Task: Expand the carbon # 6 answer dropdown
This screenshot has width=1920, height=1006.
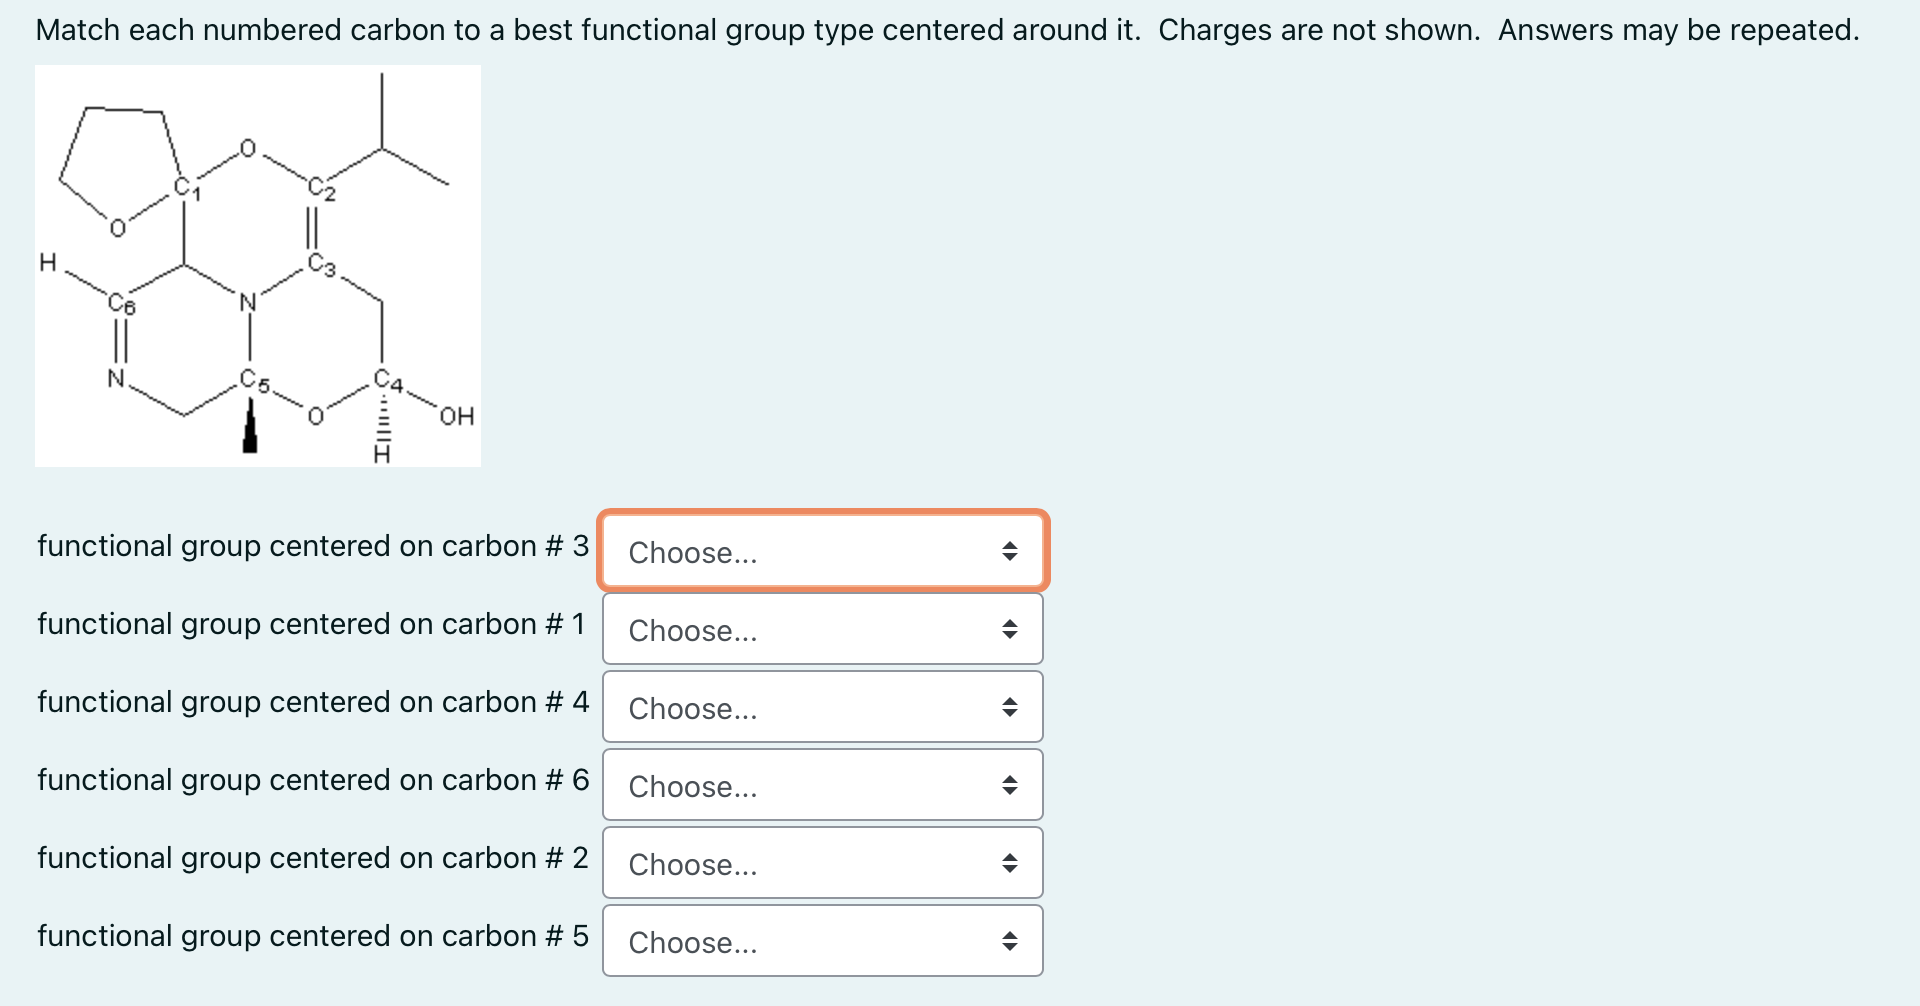Action: coord(822,785)
